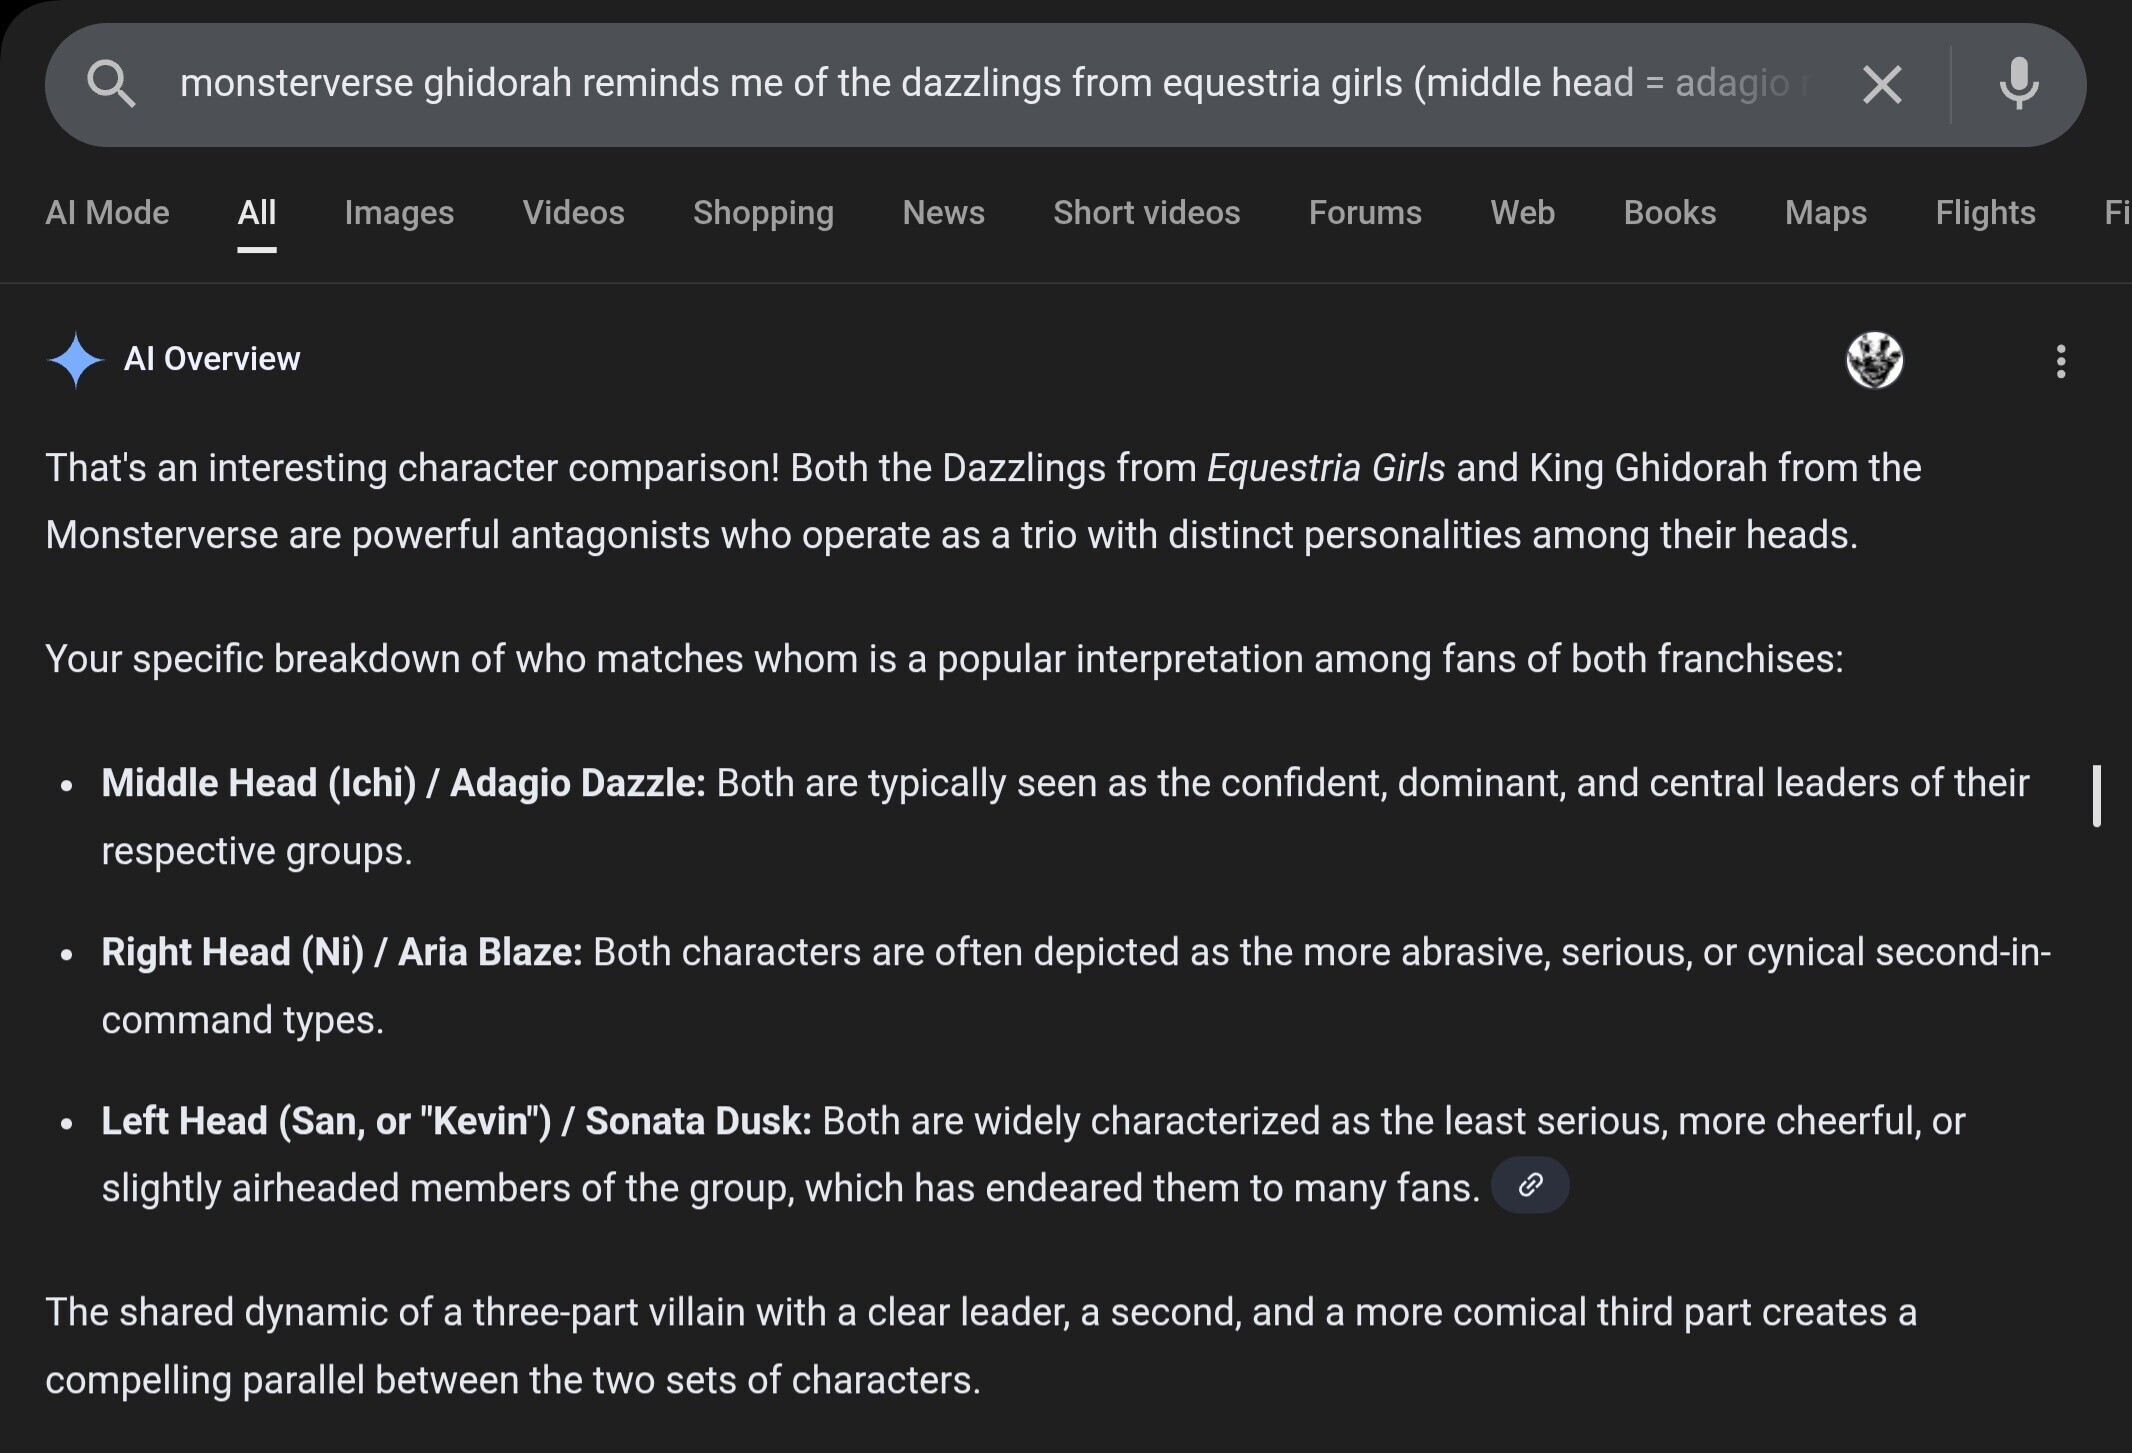Switch to the Maps tab
Screen dimensions: 2132x1453
coord(1825,213)
